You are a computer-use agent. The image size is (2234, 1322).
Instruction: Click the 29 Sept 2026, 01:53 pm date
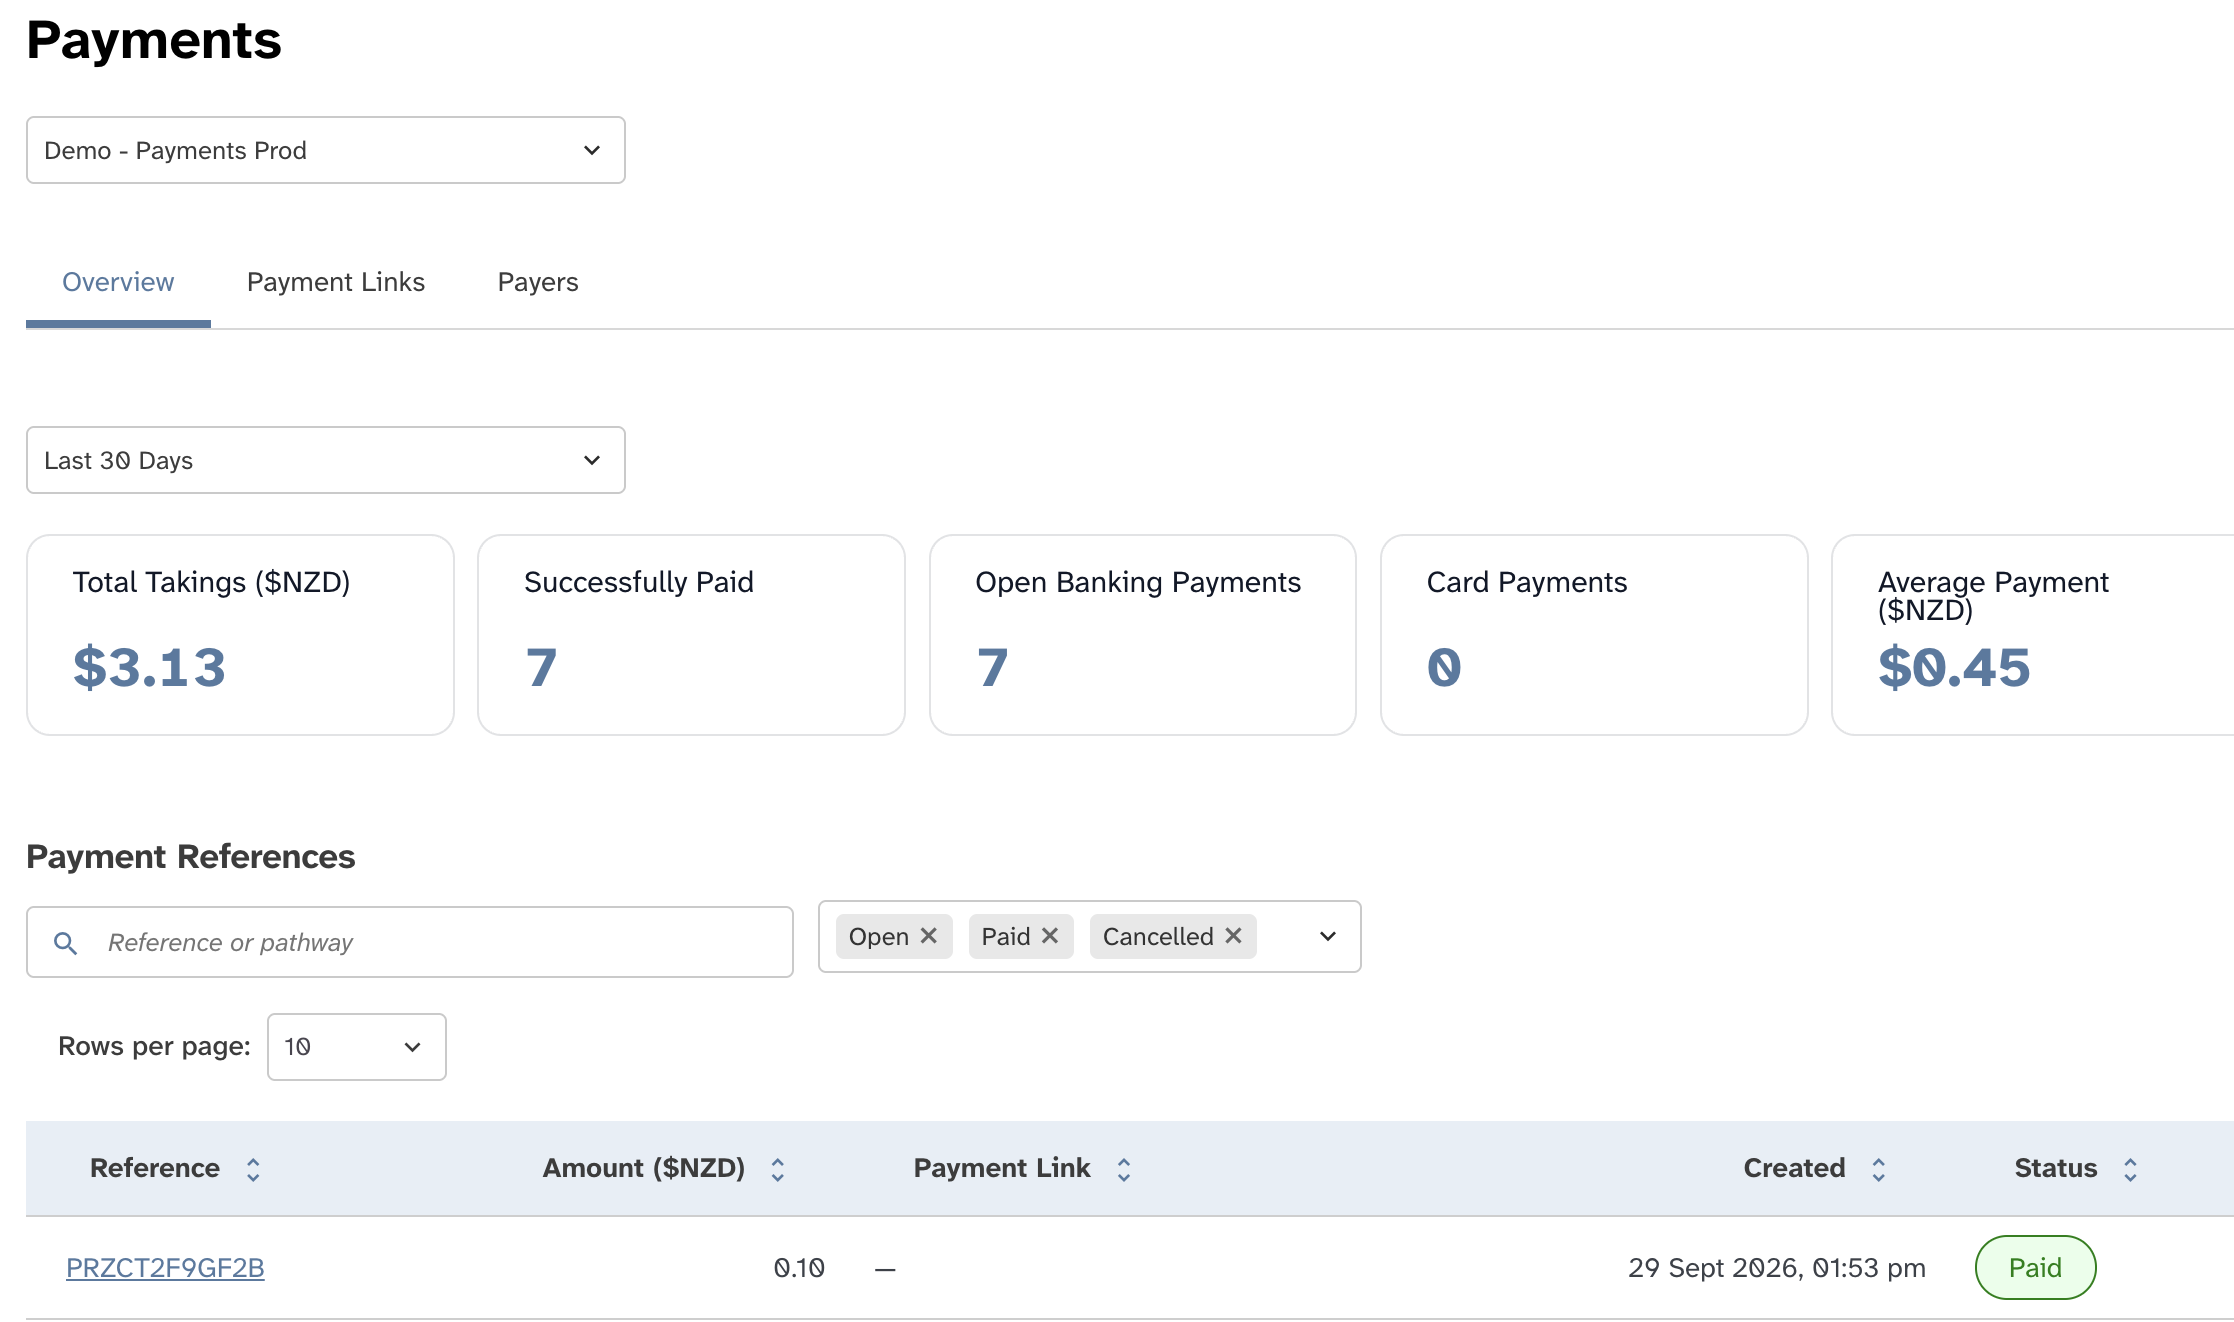click(1777, 1268)
